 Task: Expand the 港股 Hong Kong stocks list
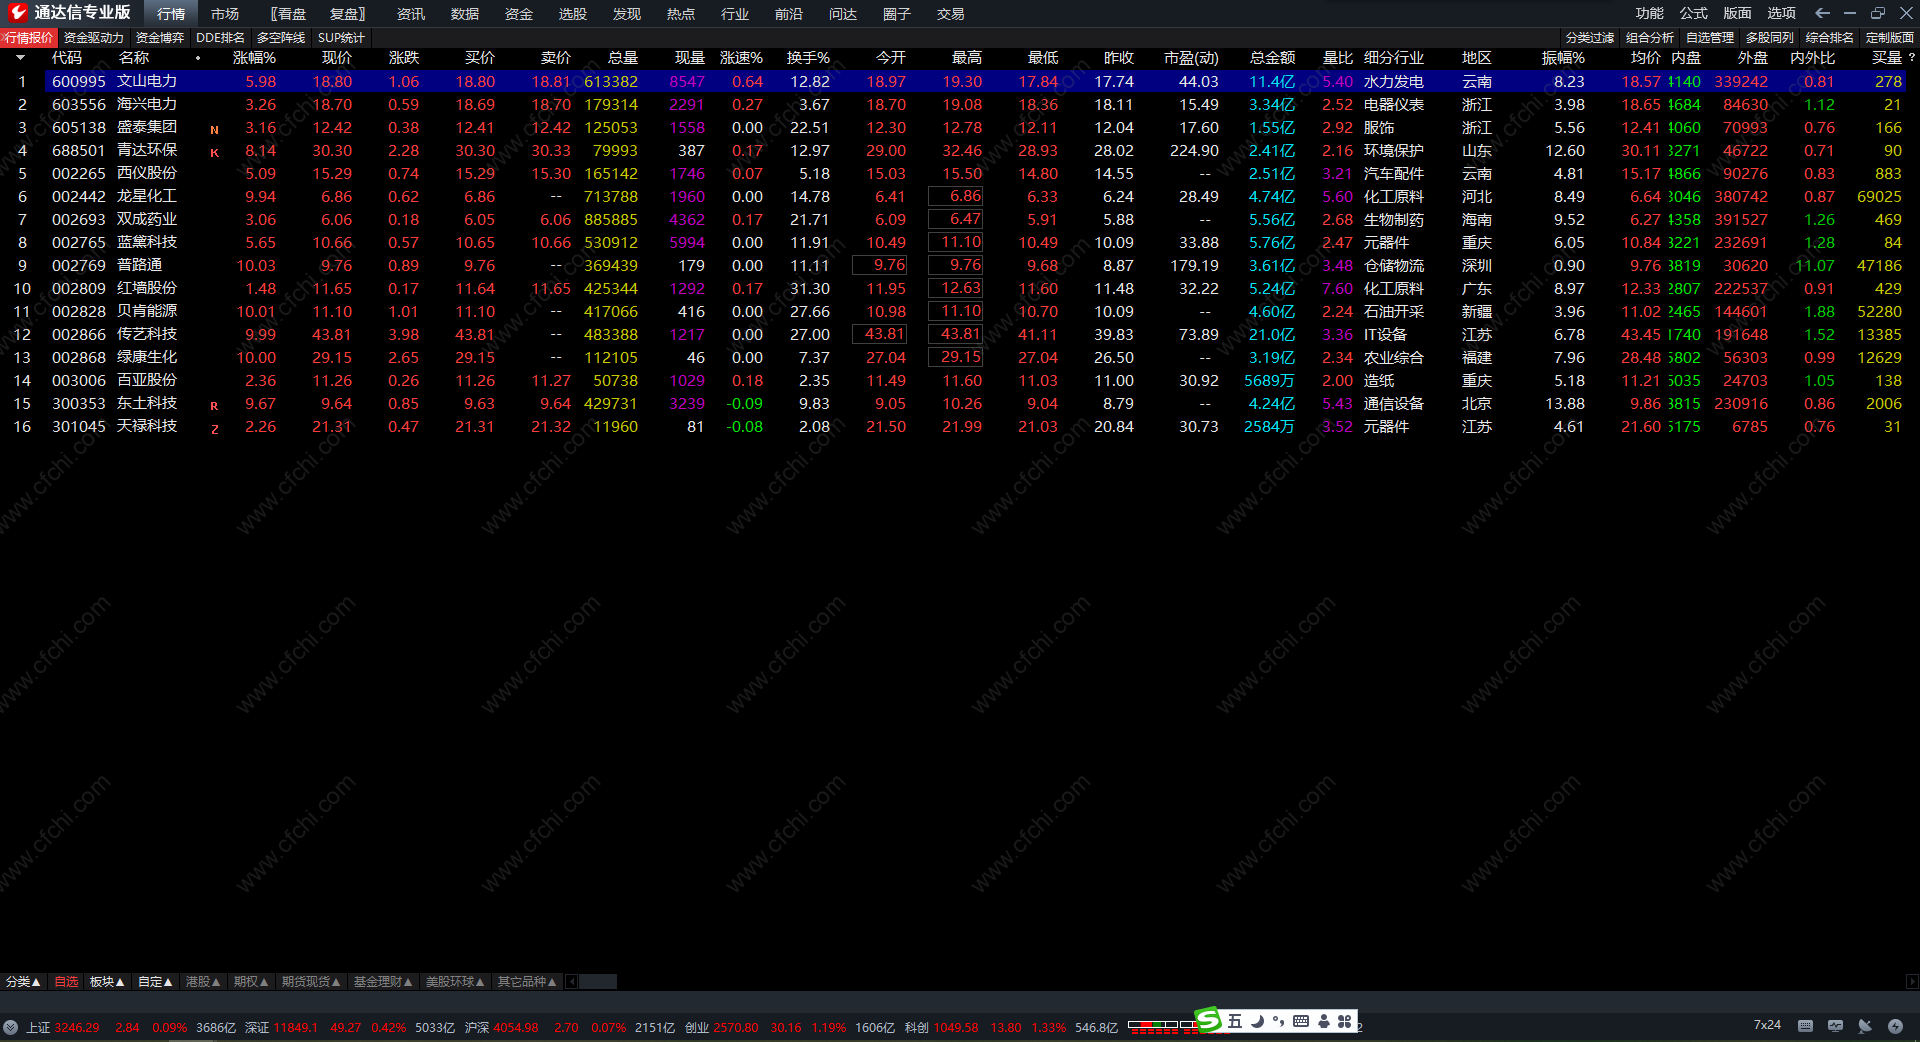pyautogui.click(x=203, y=982)
